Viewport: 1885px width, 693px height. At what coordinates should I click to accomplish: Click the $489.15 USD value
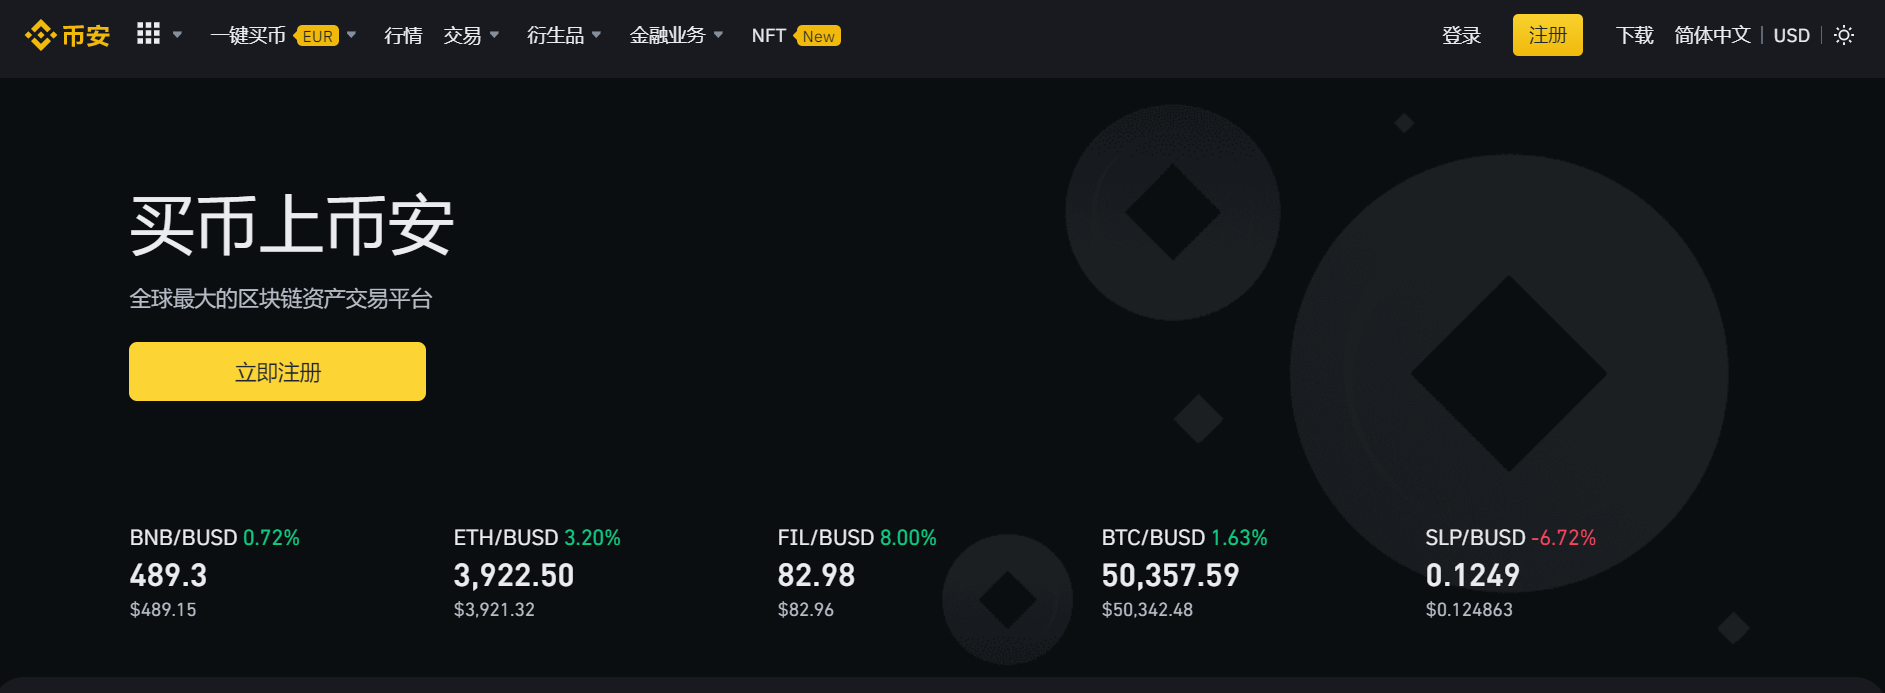(x=163, y=609)
